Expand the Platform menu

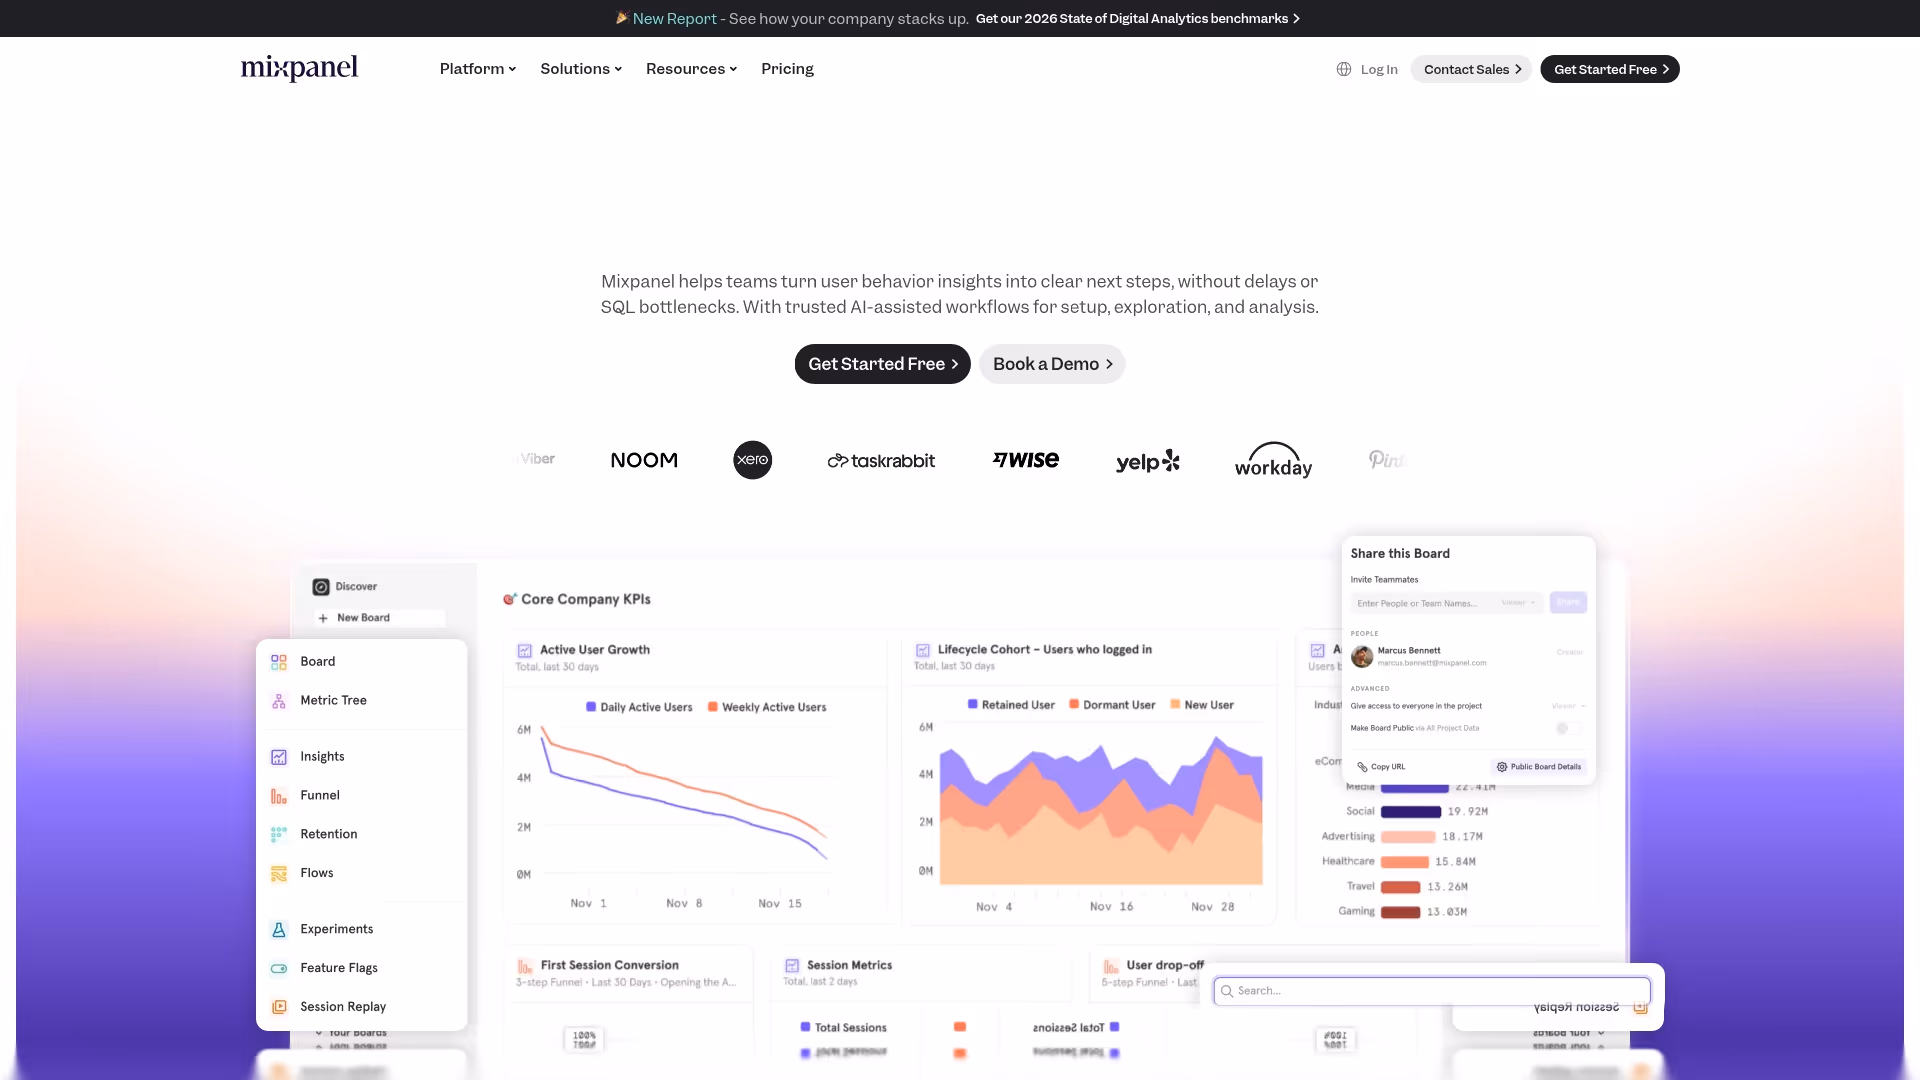coord(477,69)
